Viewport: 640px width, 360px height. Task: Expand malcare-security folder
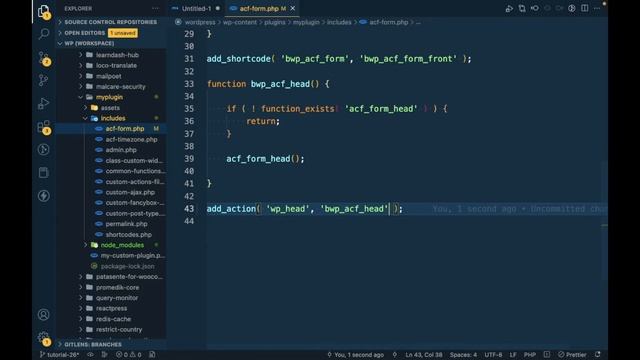coord(120,87)
